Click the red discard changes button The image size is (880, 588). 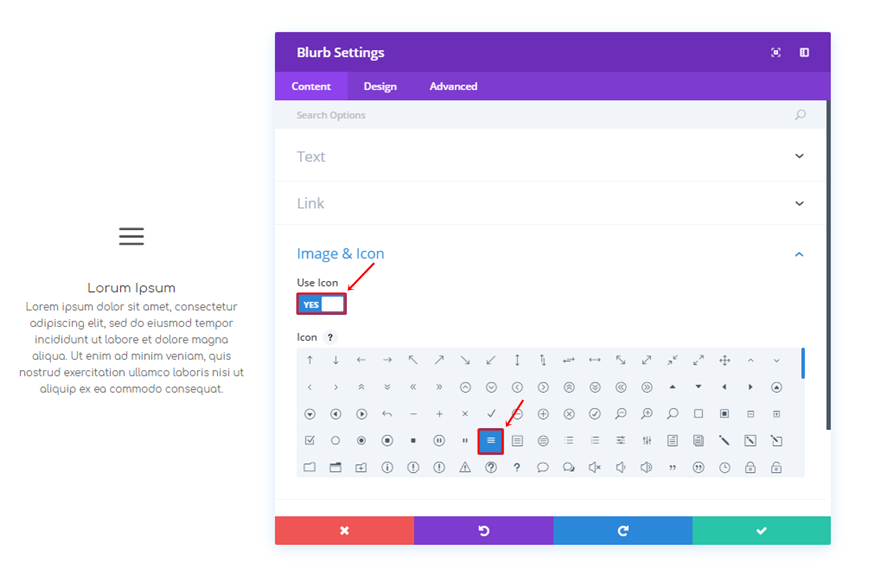tap(344, 531)
